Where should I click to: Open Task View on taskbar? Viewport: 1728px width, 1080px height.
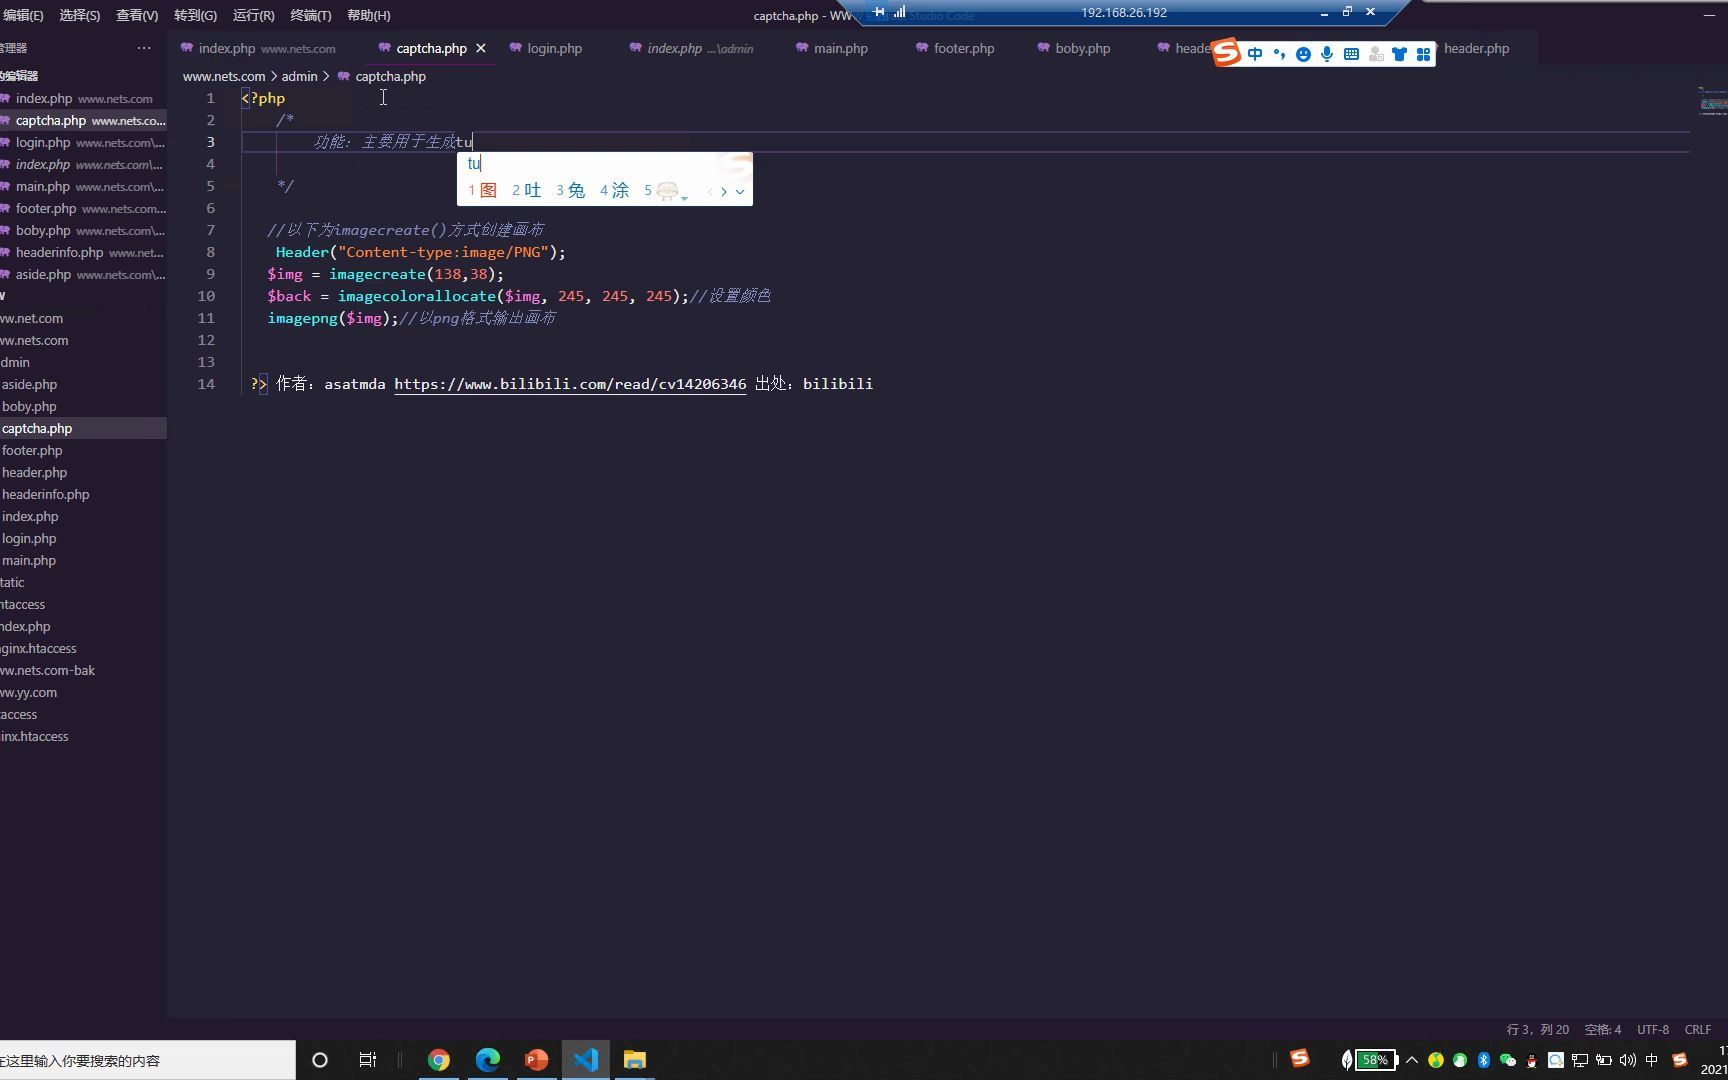pyautogui.click(x=368, y=1060)
